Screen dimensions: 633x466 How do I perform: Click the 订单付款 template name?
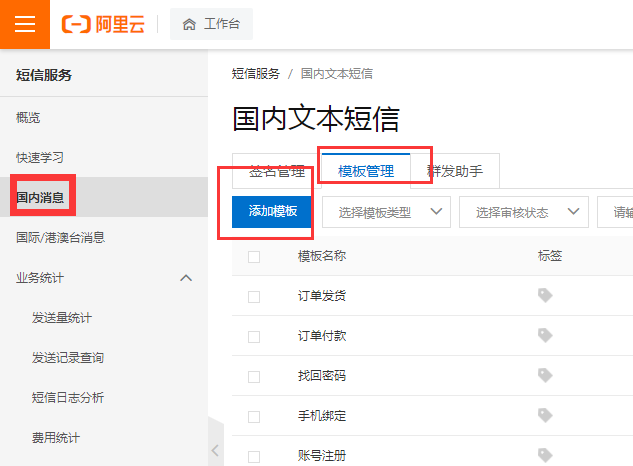(322, 336)
